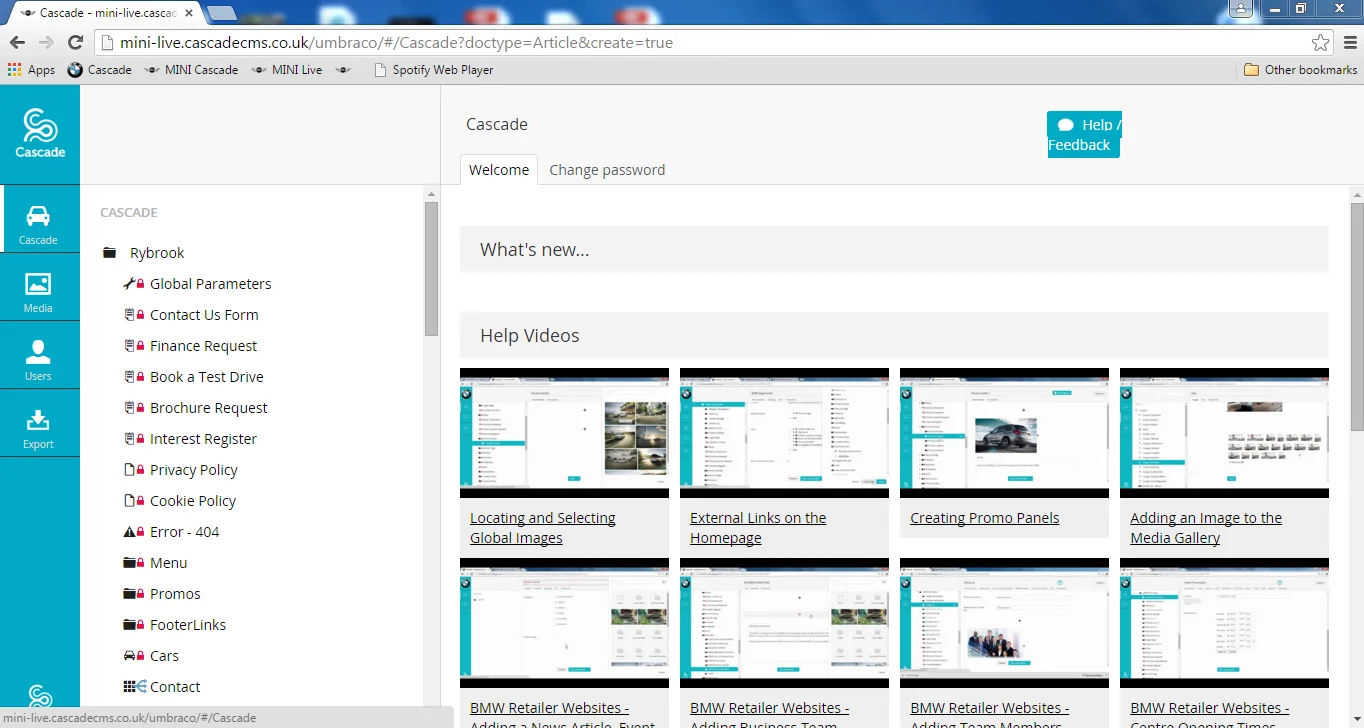Open Adding an Image to Media Gallery link
The image size is (1364, 728).
tap(1206, 528)
